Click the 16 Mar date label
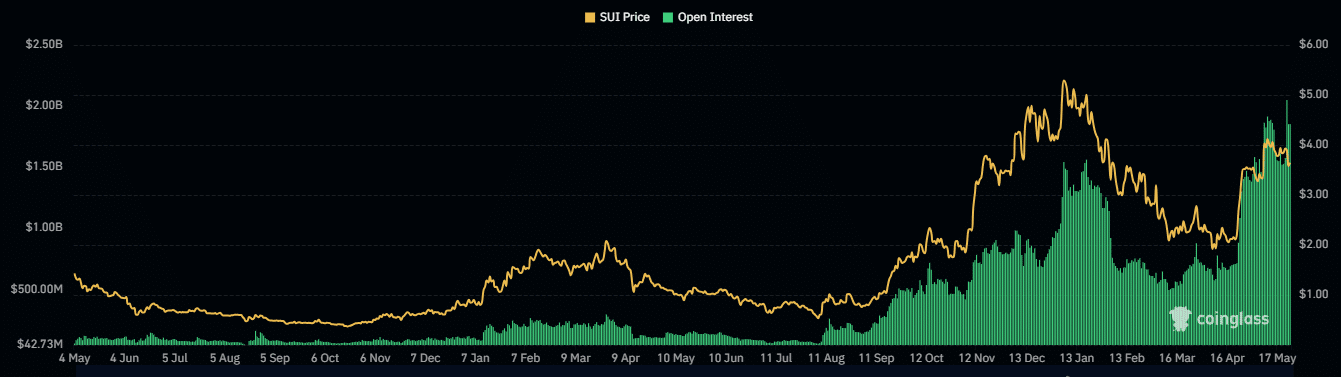1341x377 pixels. [1176, 357]
